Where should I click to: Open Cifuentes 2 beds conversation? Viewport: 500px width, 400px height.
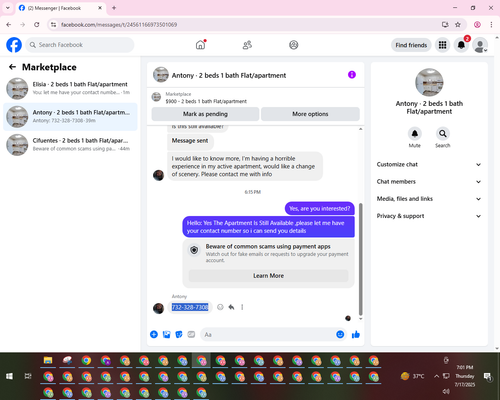pos(70,145)
